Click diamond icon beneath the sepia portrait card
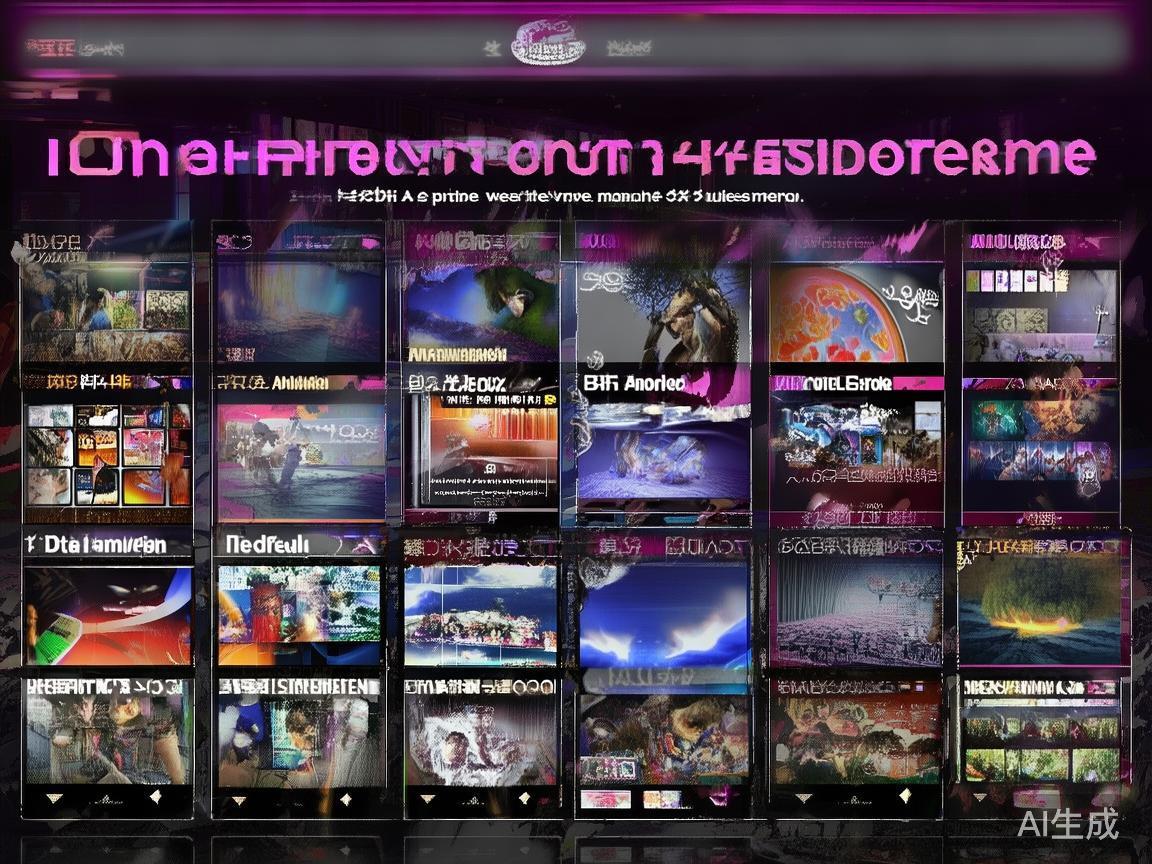Screen dimensions: 1152x864 pyautogui.click(x=155, y=797)
